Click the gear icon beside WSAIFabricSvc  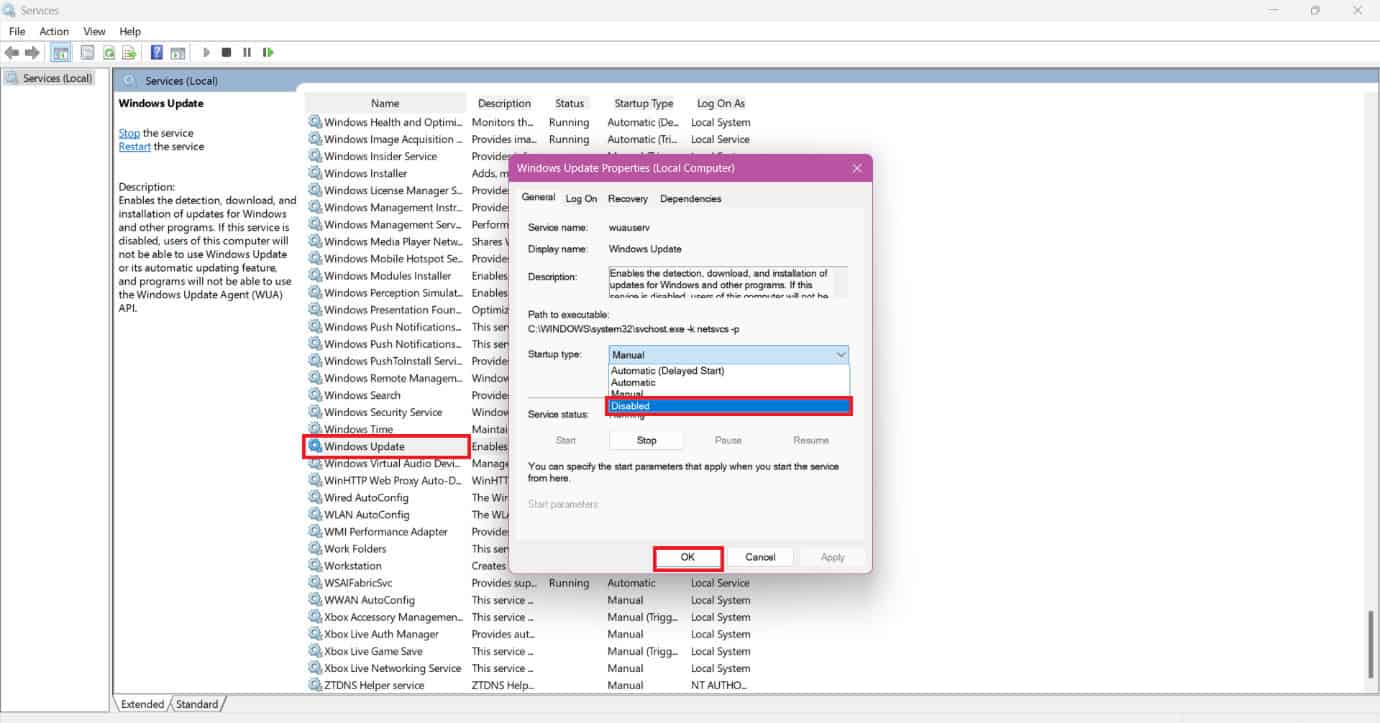(315, 582)
